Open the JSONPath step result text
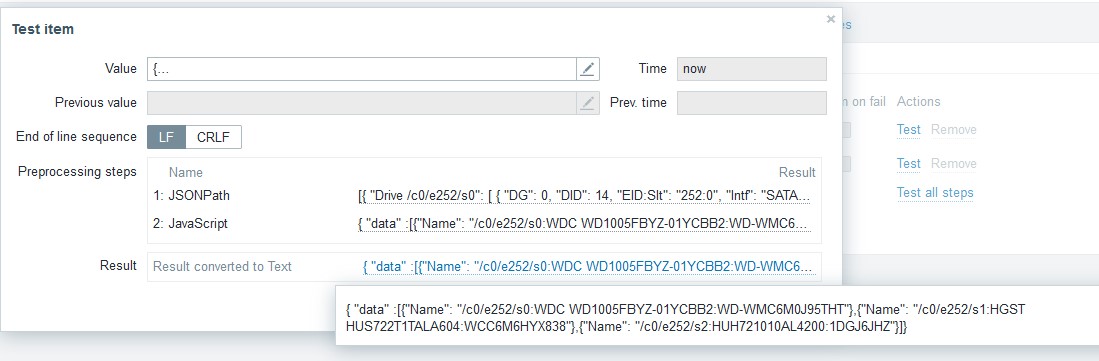The width and height of the screenshot is (1099, 361). click(x=585, y=196)
